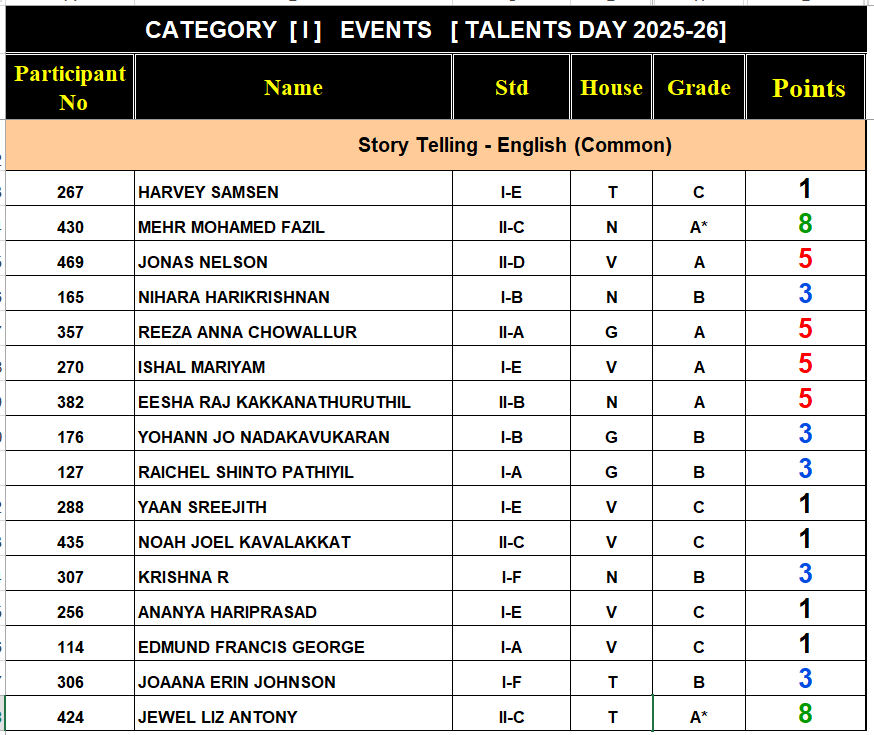Image resolution: width=874 pixels, height=735 pixels.
Task: Select the JONAS NELSON name cell
Action: (x=293, y=259)
